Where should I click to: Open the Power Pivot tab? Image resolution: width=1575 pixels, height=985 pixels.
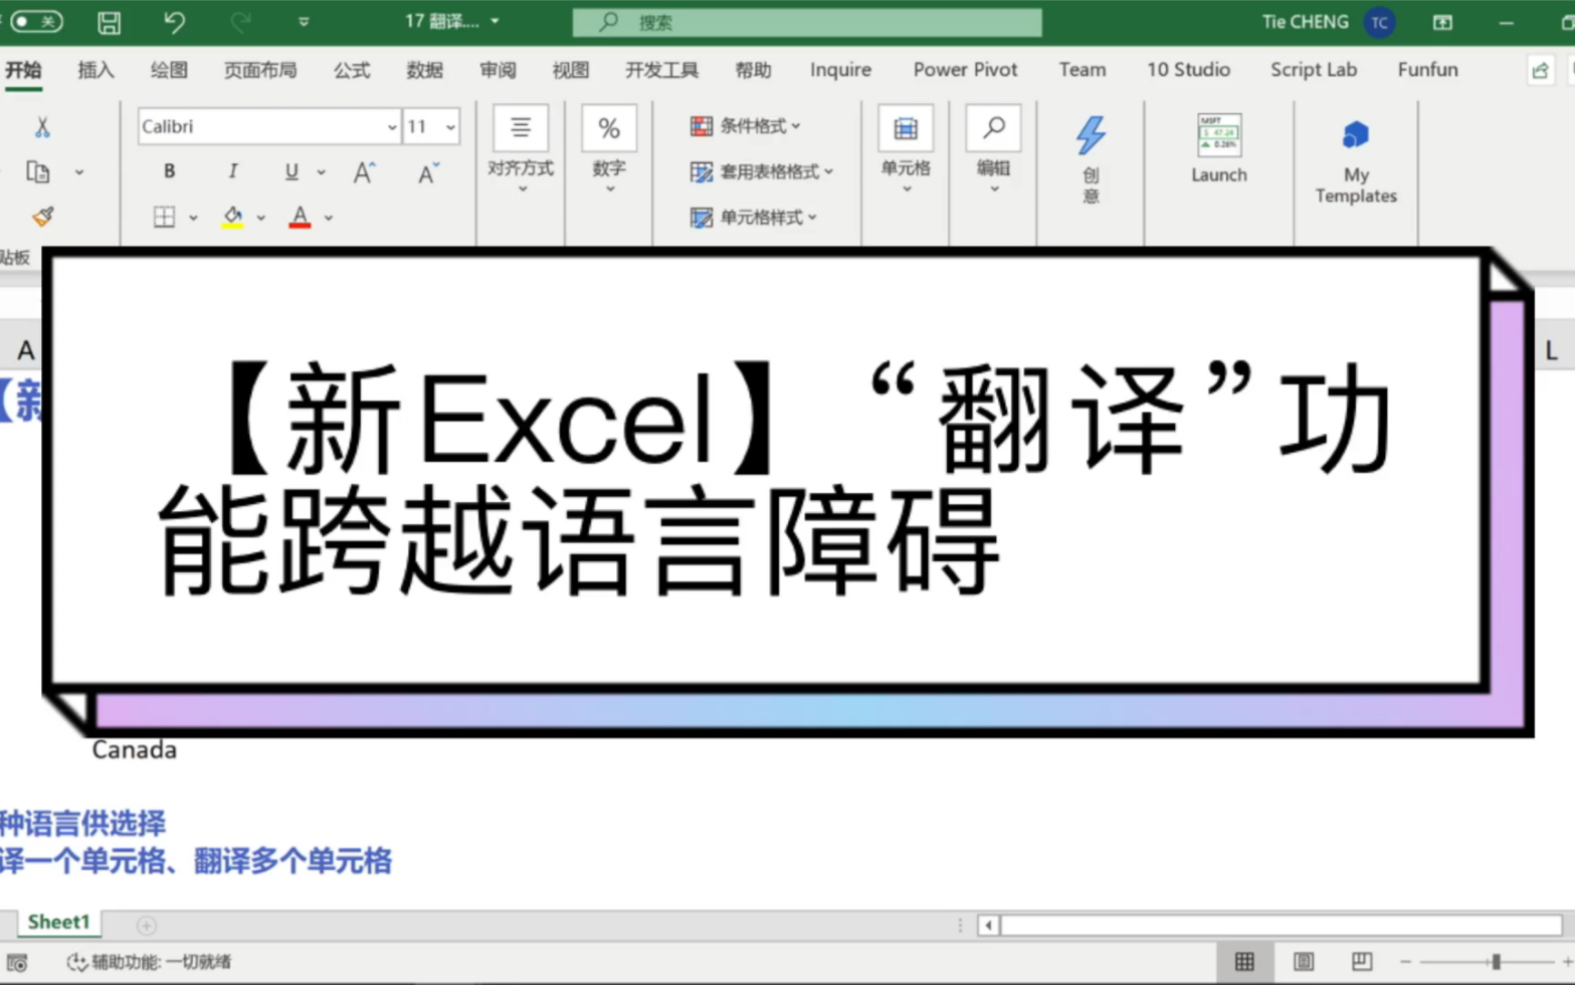pos(965,70)
